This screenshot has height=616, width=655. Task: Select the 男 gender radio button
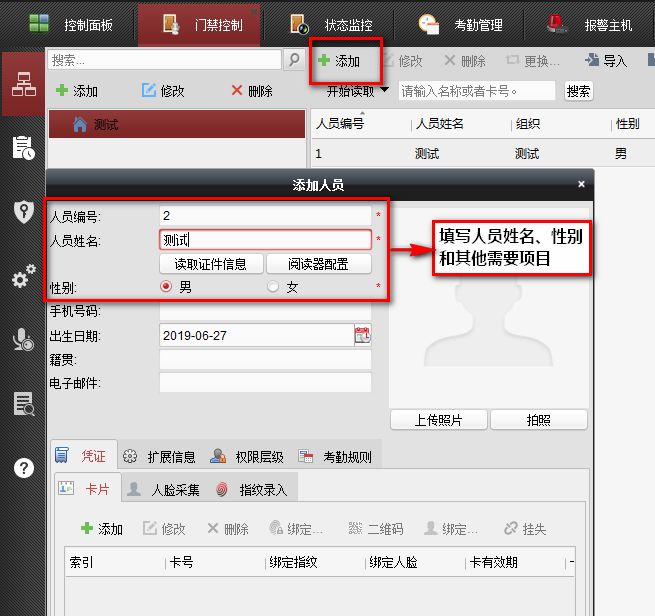coord(166,287)
